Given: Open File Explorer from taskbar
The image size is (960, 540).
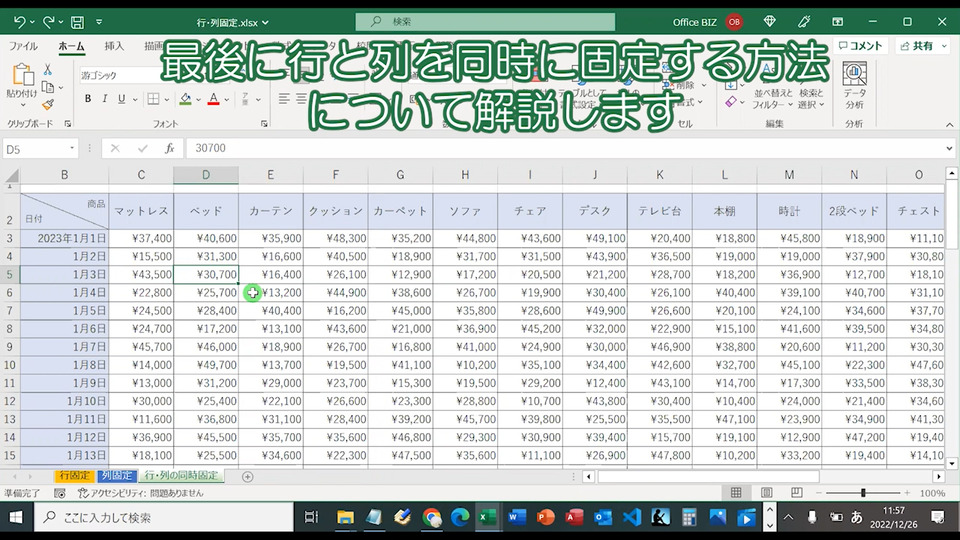Looking at the screenshot, I should (x=345, y=517).
